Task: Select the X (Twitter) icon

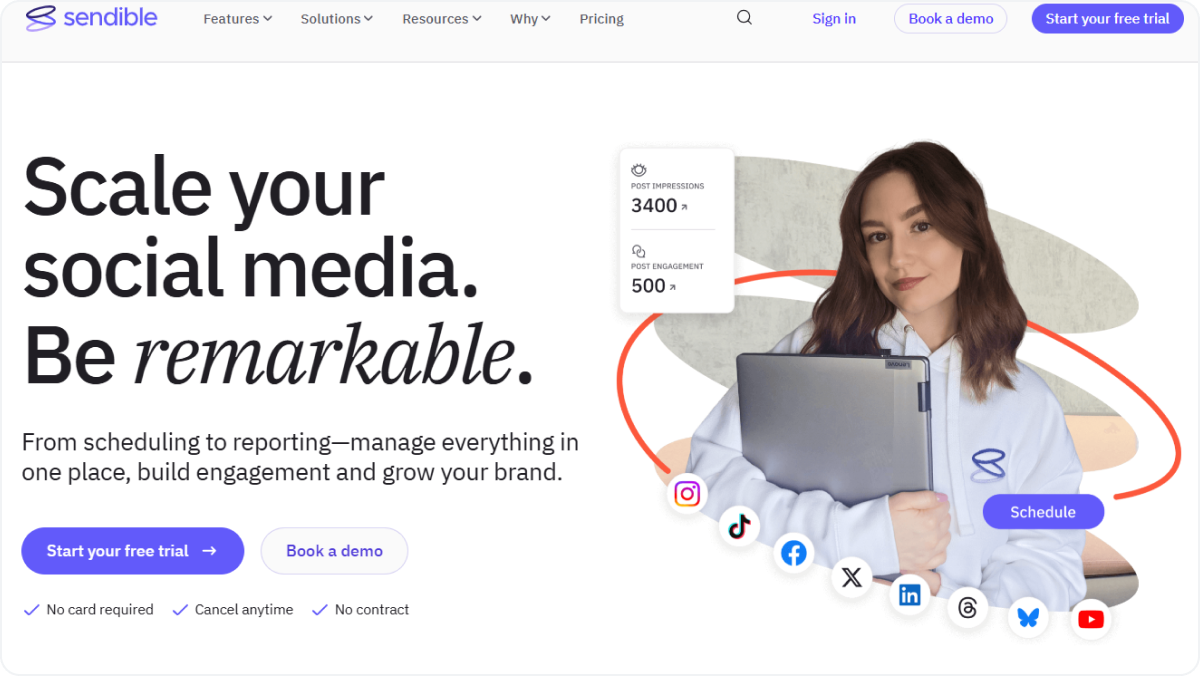Action: click(852, 577)
